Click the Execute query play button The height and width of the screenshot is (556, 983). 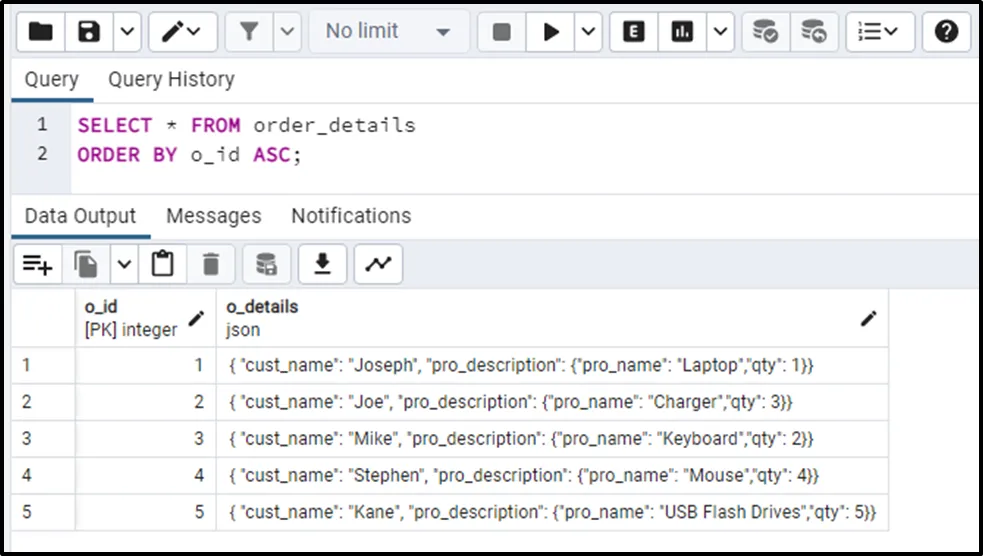[551, 32]
